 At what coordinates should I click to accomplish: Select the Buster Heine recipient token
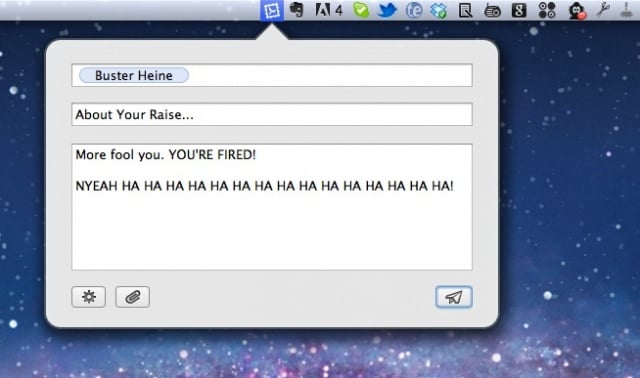click(134, 75)
